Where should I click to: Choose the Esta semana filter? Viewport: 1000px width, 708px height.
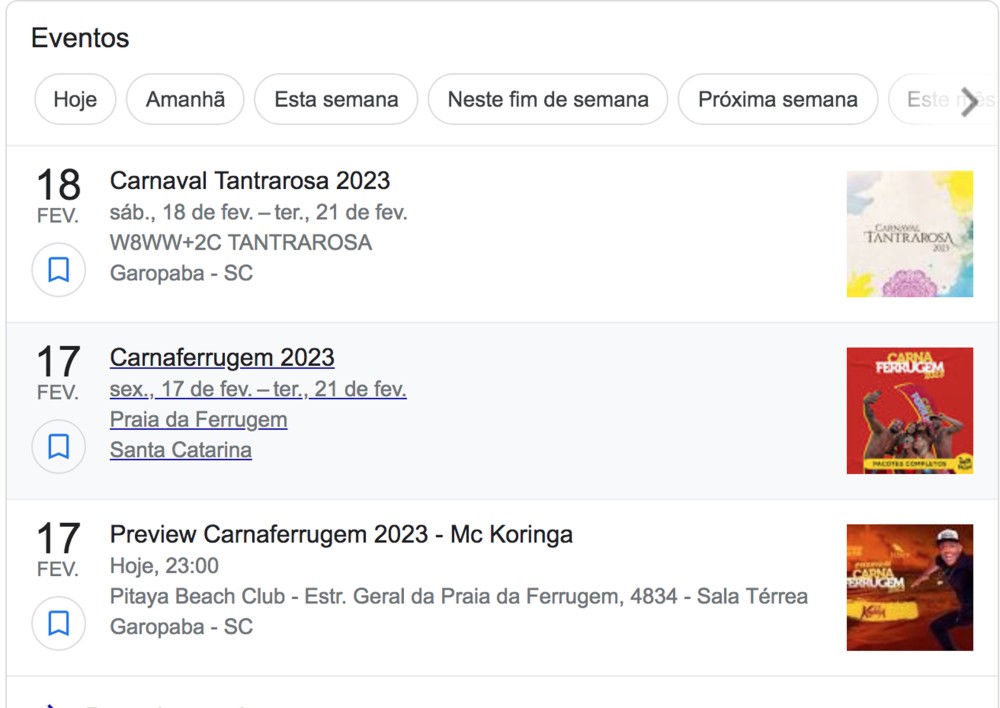336,100
